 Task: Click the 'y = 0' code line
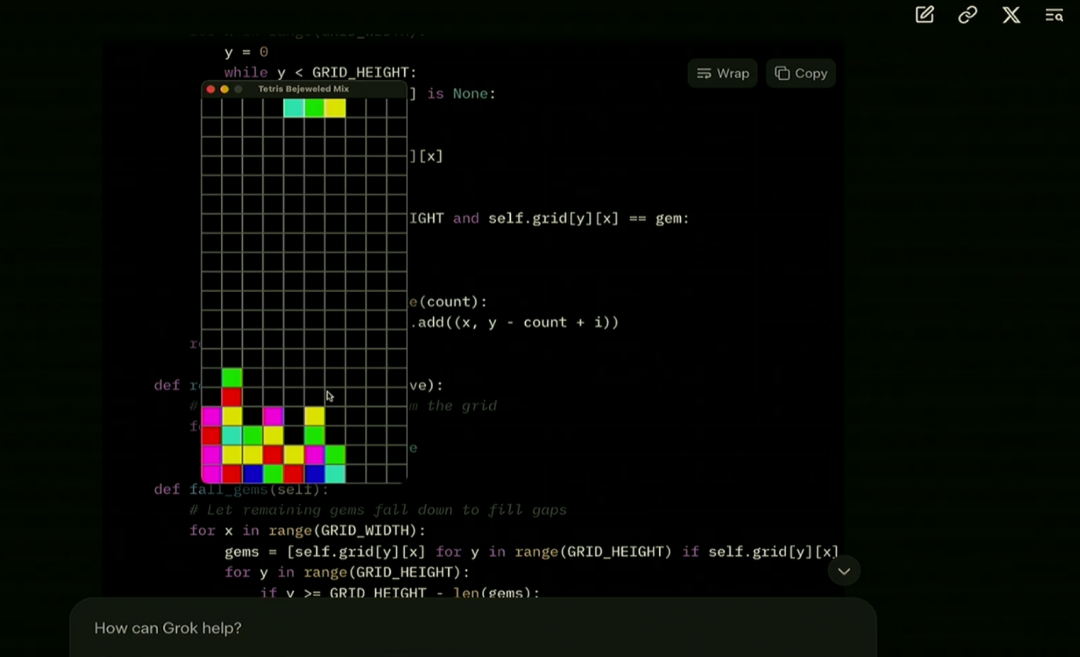[x=246, y=52]
